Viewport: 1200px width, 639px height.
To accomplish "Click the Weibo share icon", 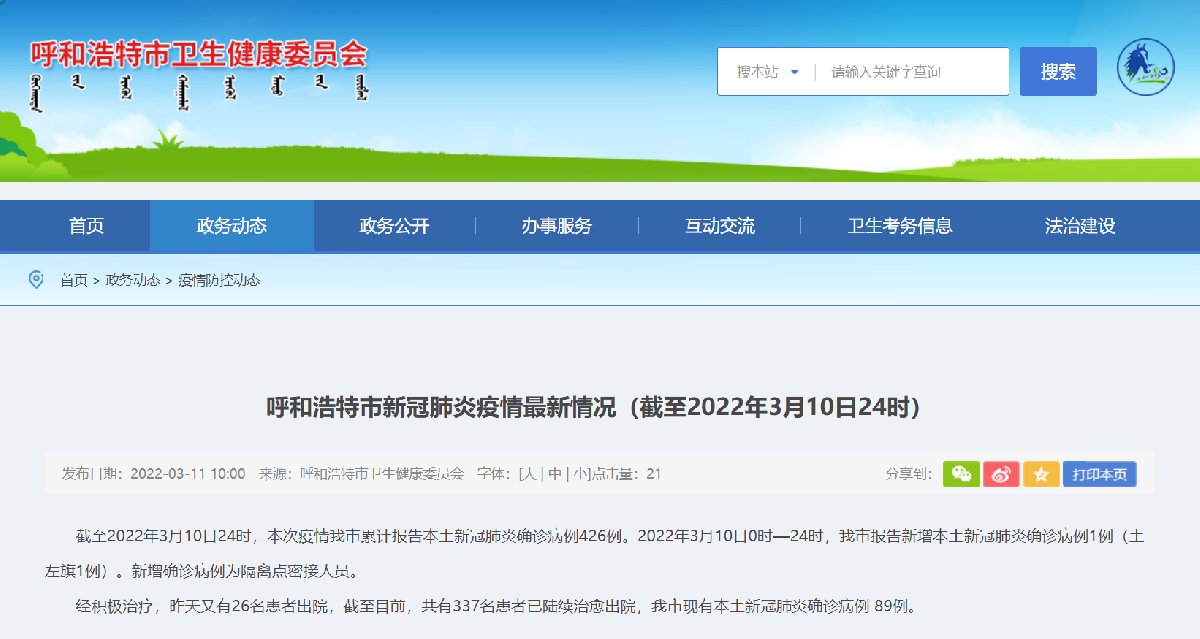I will click(x=1001, y=474).
